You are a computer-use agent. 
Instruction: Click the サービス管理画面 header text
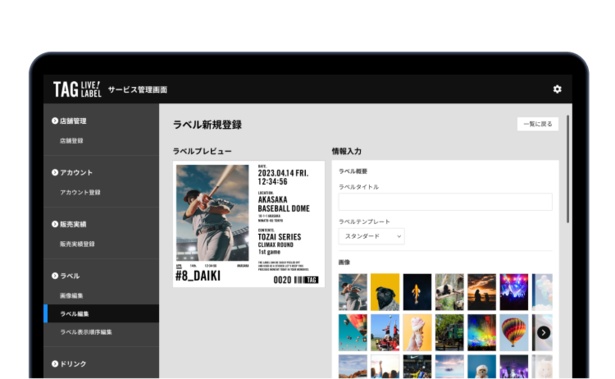point(138,90)
